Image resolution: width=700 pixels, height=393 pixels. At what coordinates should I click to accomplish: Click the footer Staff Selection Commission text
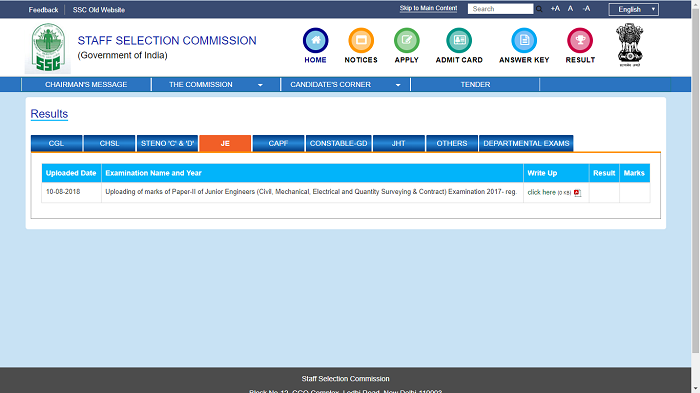[x=345, y=379]
